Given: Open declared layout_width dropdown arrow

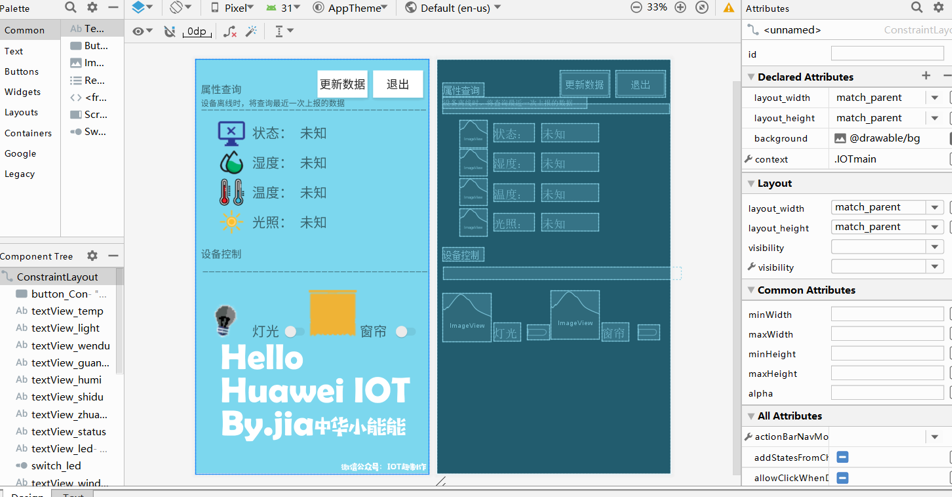Looking at the screenshot, I should pyautogui.click(x=935, y=98).
